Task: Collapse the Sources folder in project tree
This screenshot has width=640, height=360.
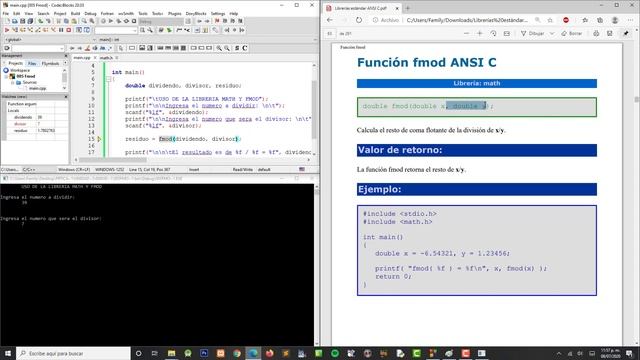Action: click(13, 82)
